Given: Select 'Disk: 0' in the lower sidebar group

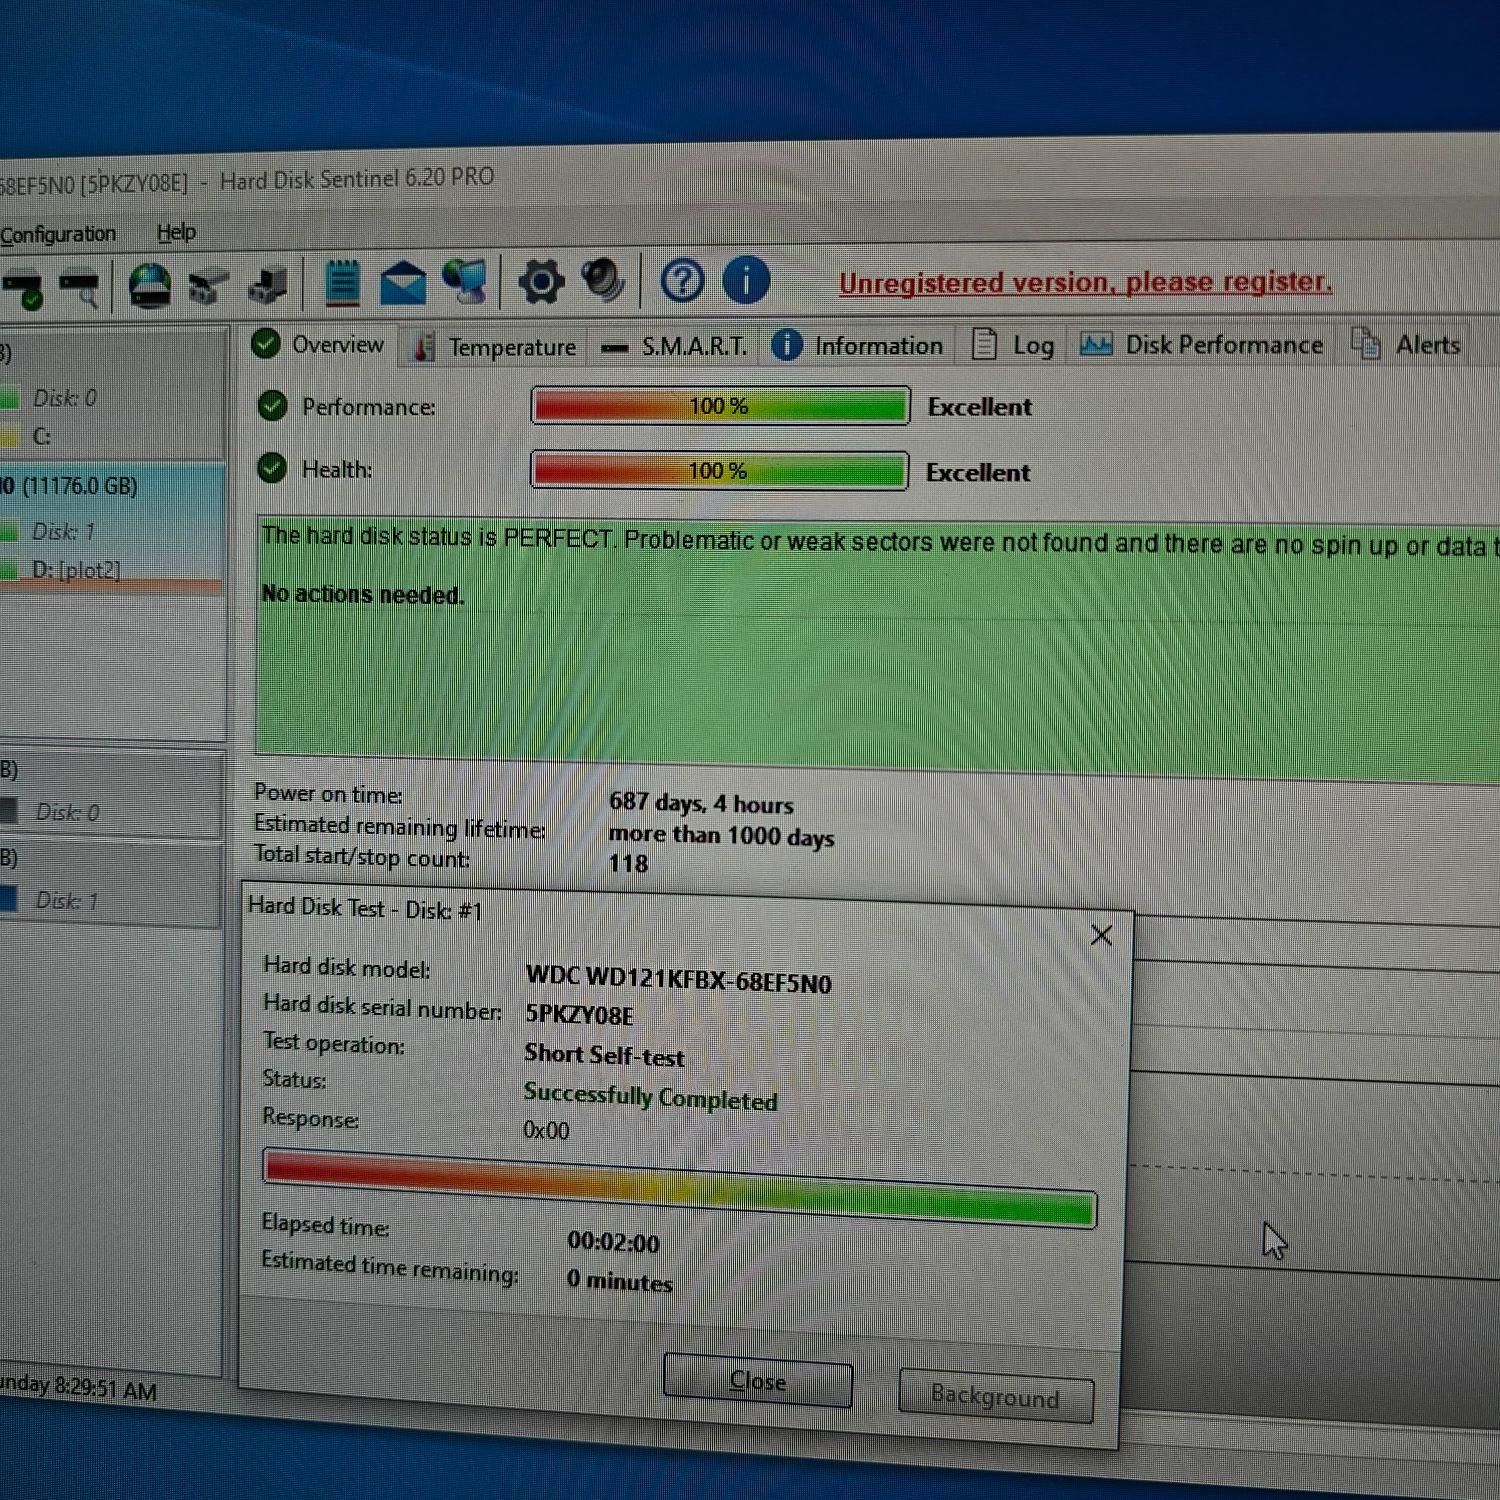Looking at the screenshot, I should coord(67,812).
